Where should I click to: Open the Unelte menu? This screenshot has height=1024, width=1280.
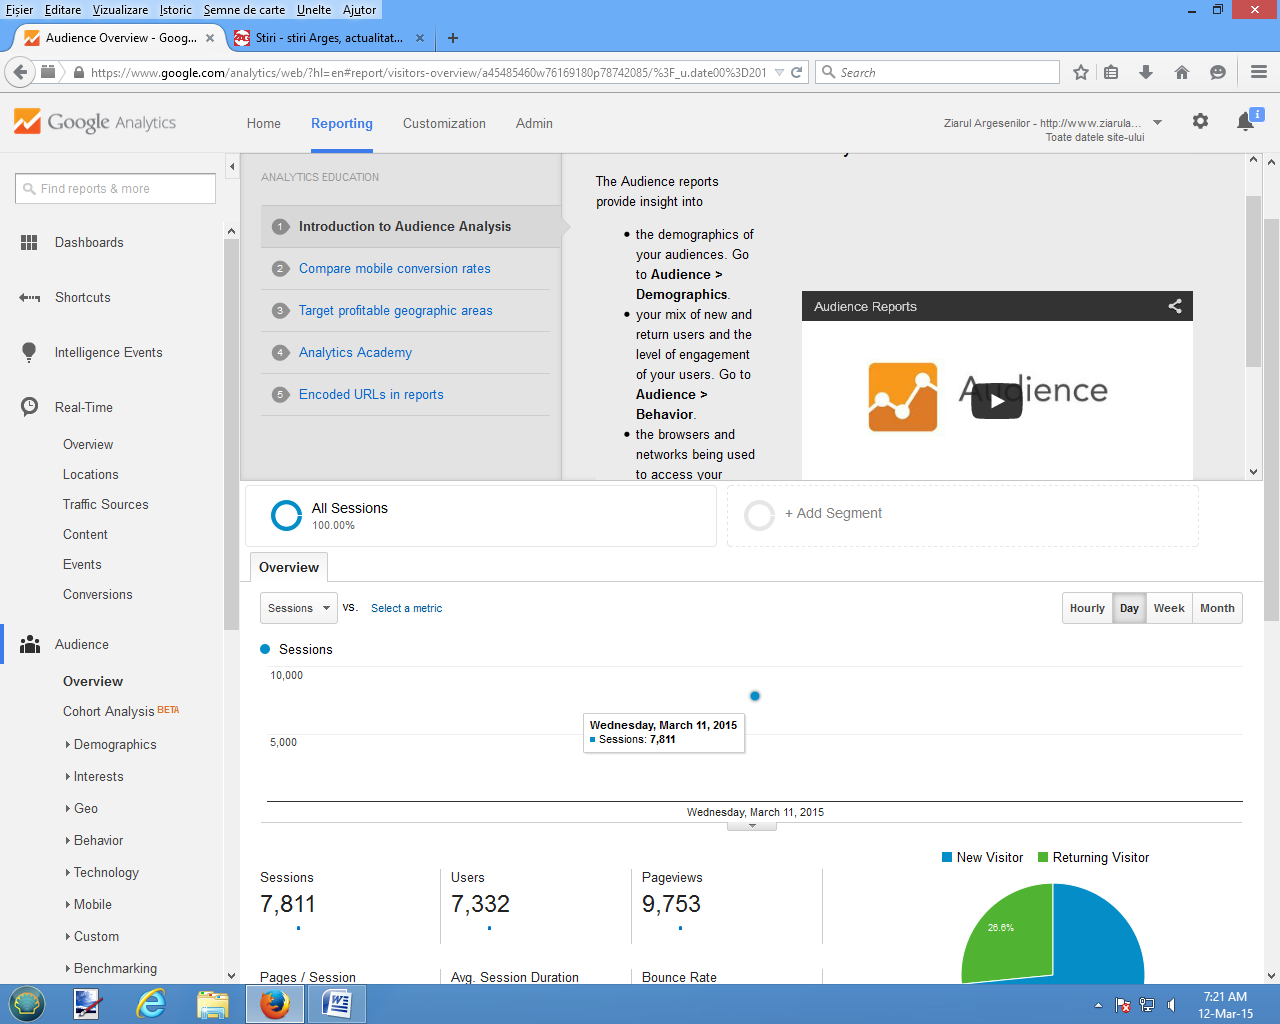pyautogui.click(x=314, y=10)
